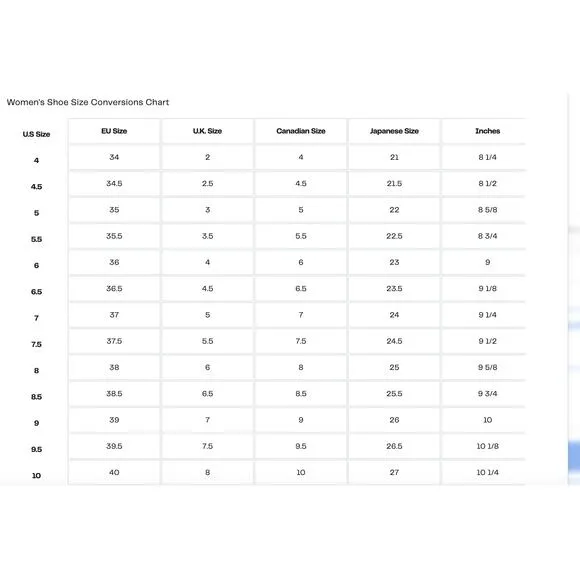Click the EU size 38.5 cell

tap(114, 394)
